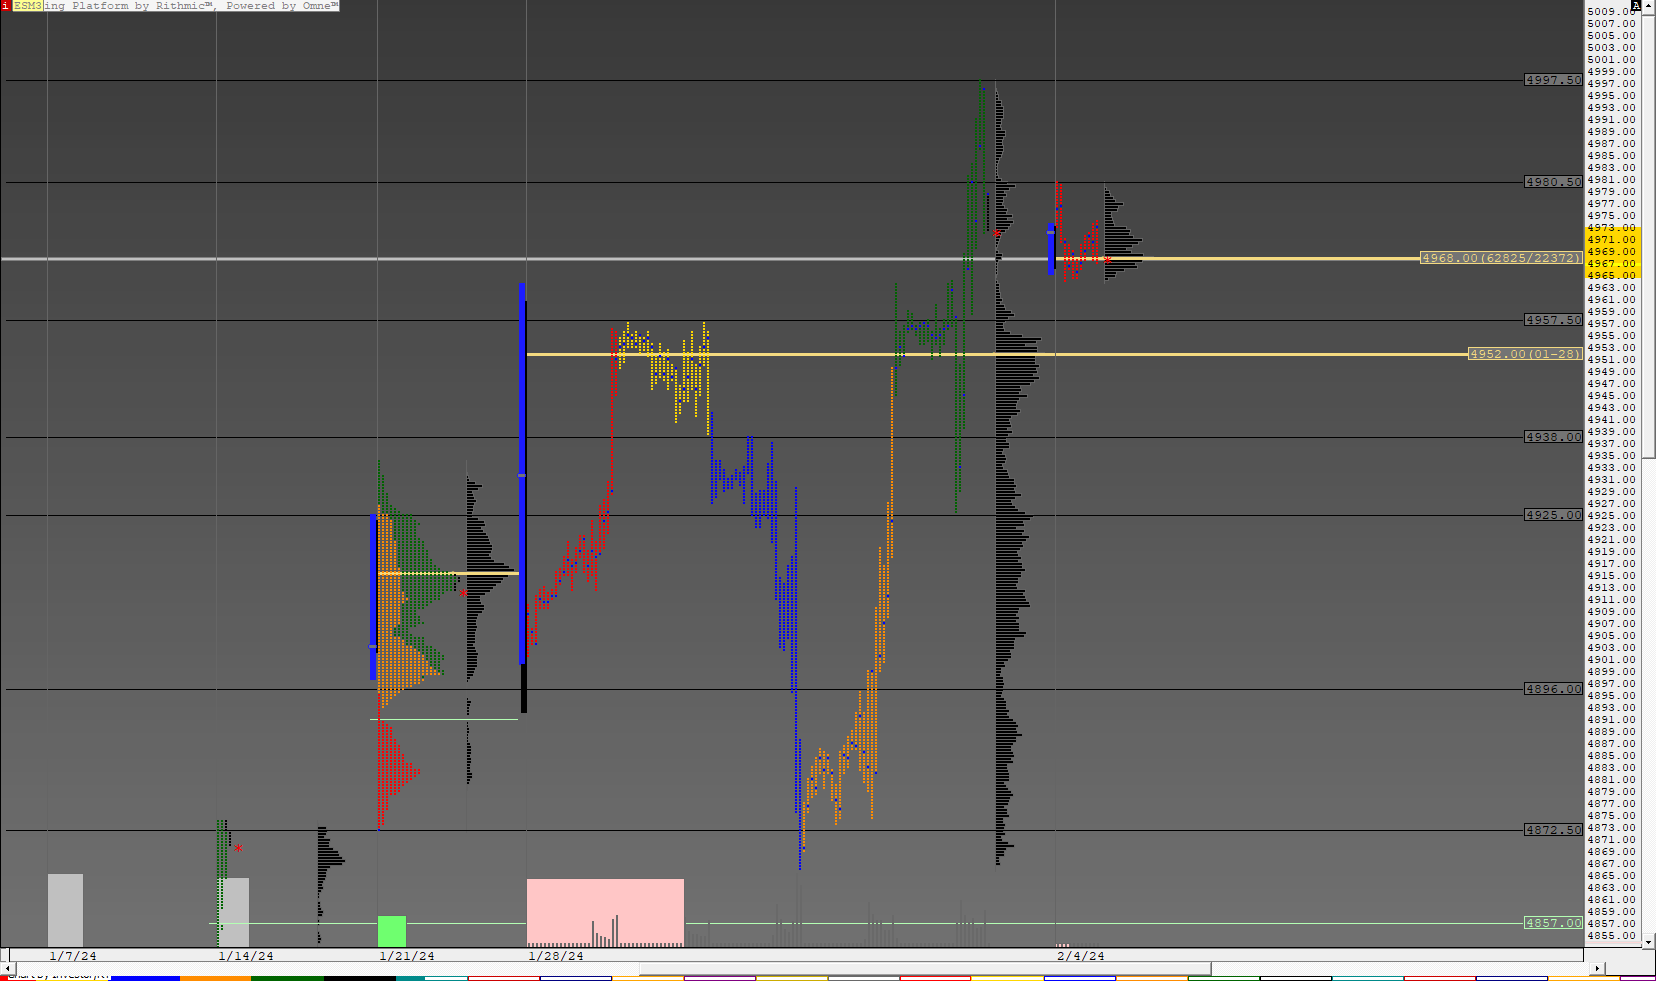Select the 4896.00 price level label
The height and width of the screenshot is (981, 1656).
coord(1553,689)
